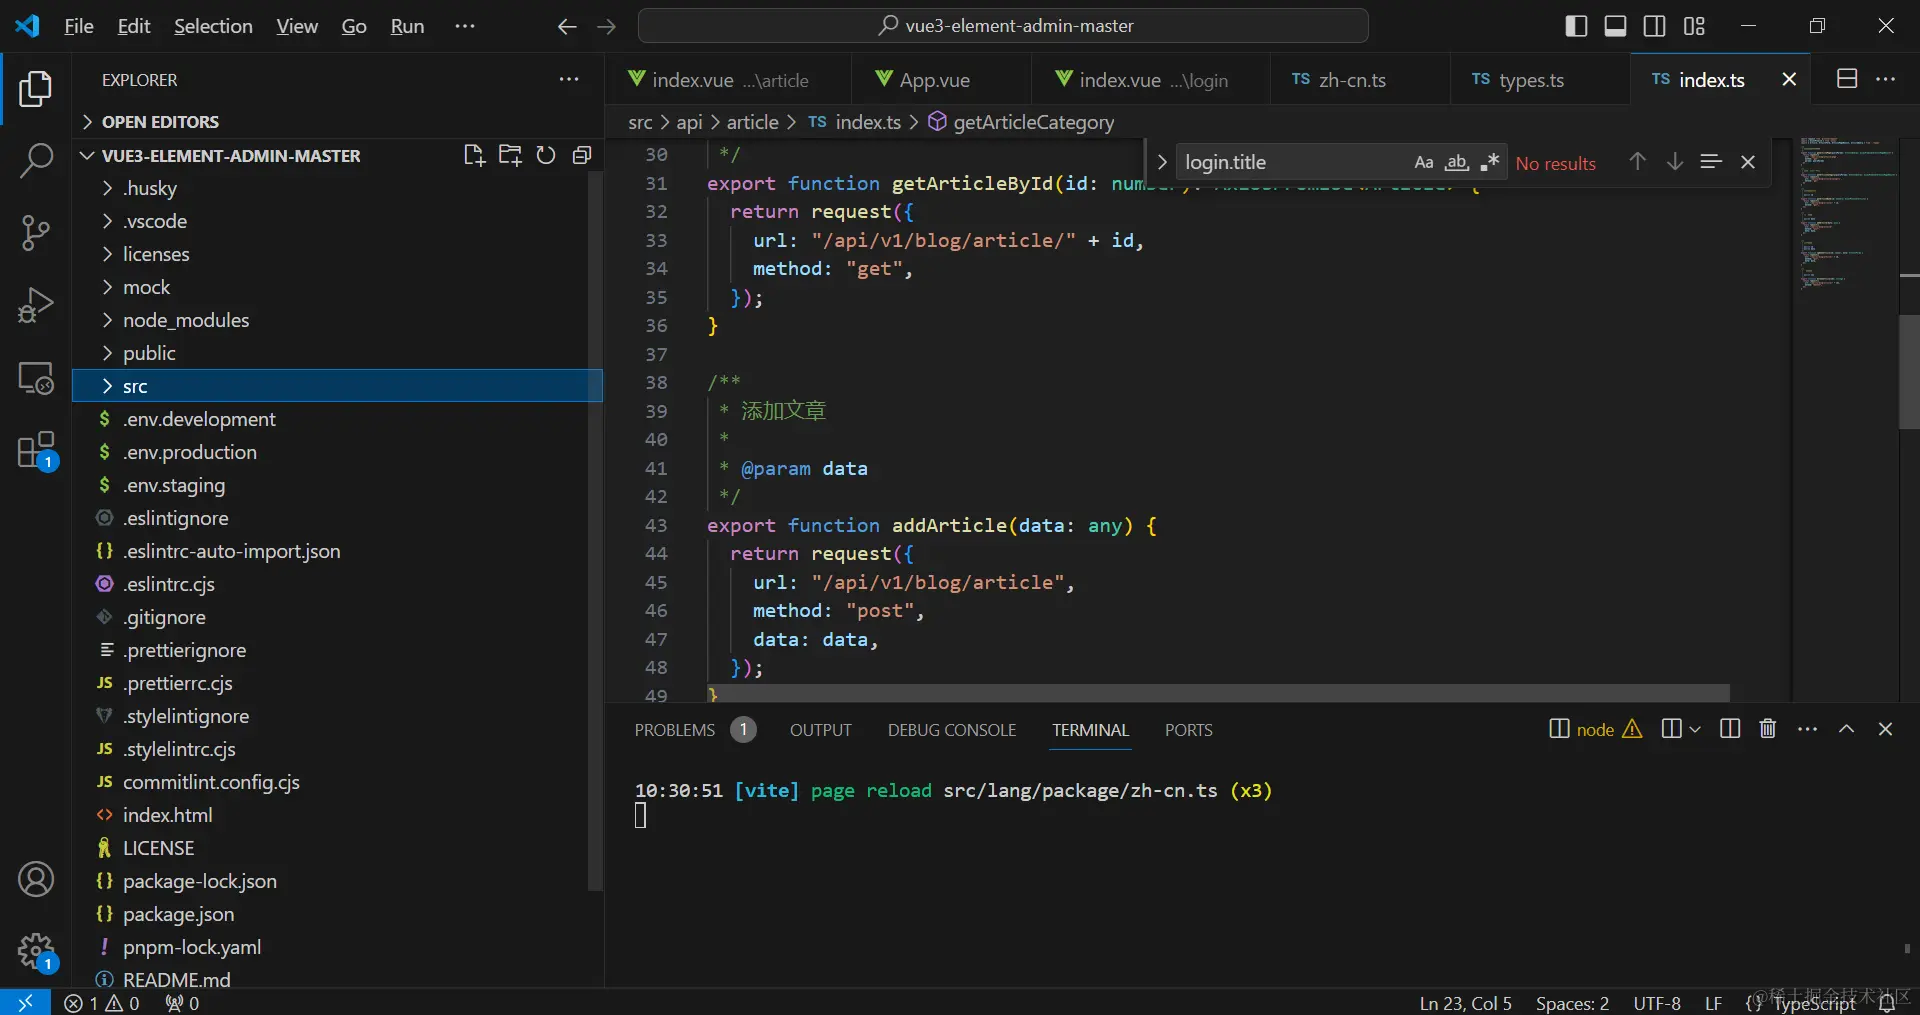Refresh the Explorer file tree
Screen dimensions: 1920x1015
pyautogui.click(x=546, y=155)
